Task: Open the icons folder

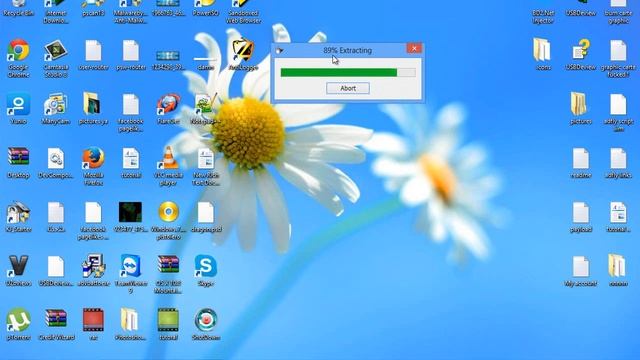Action: click(x=543, y=55)
